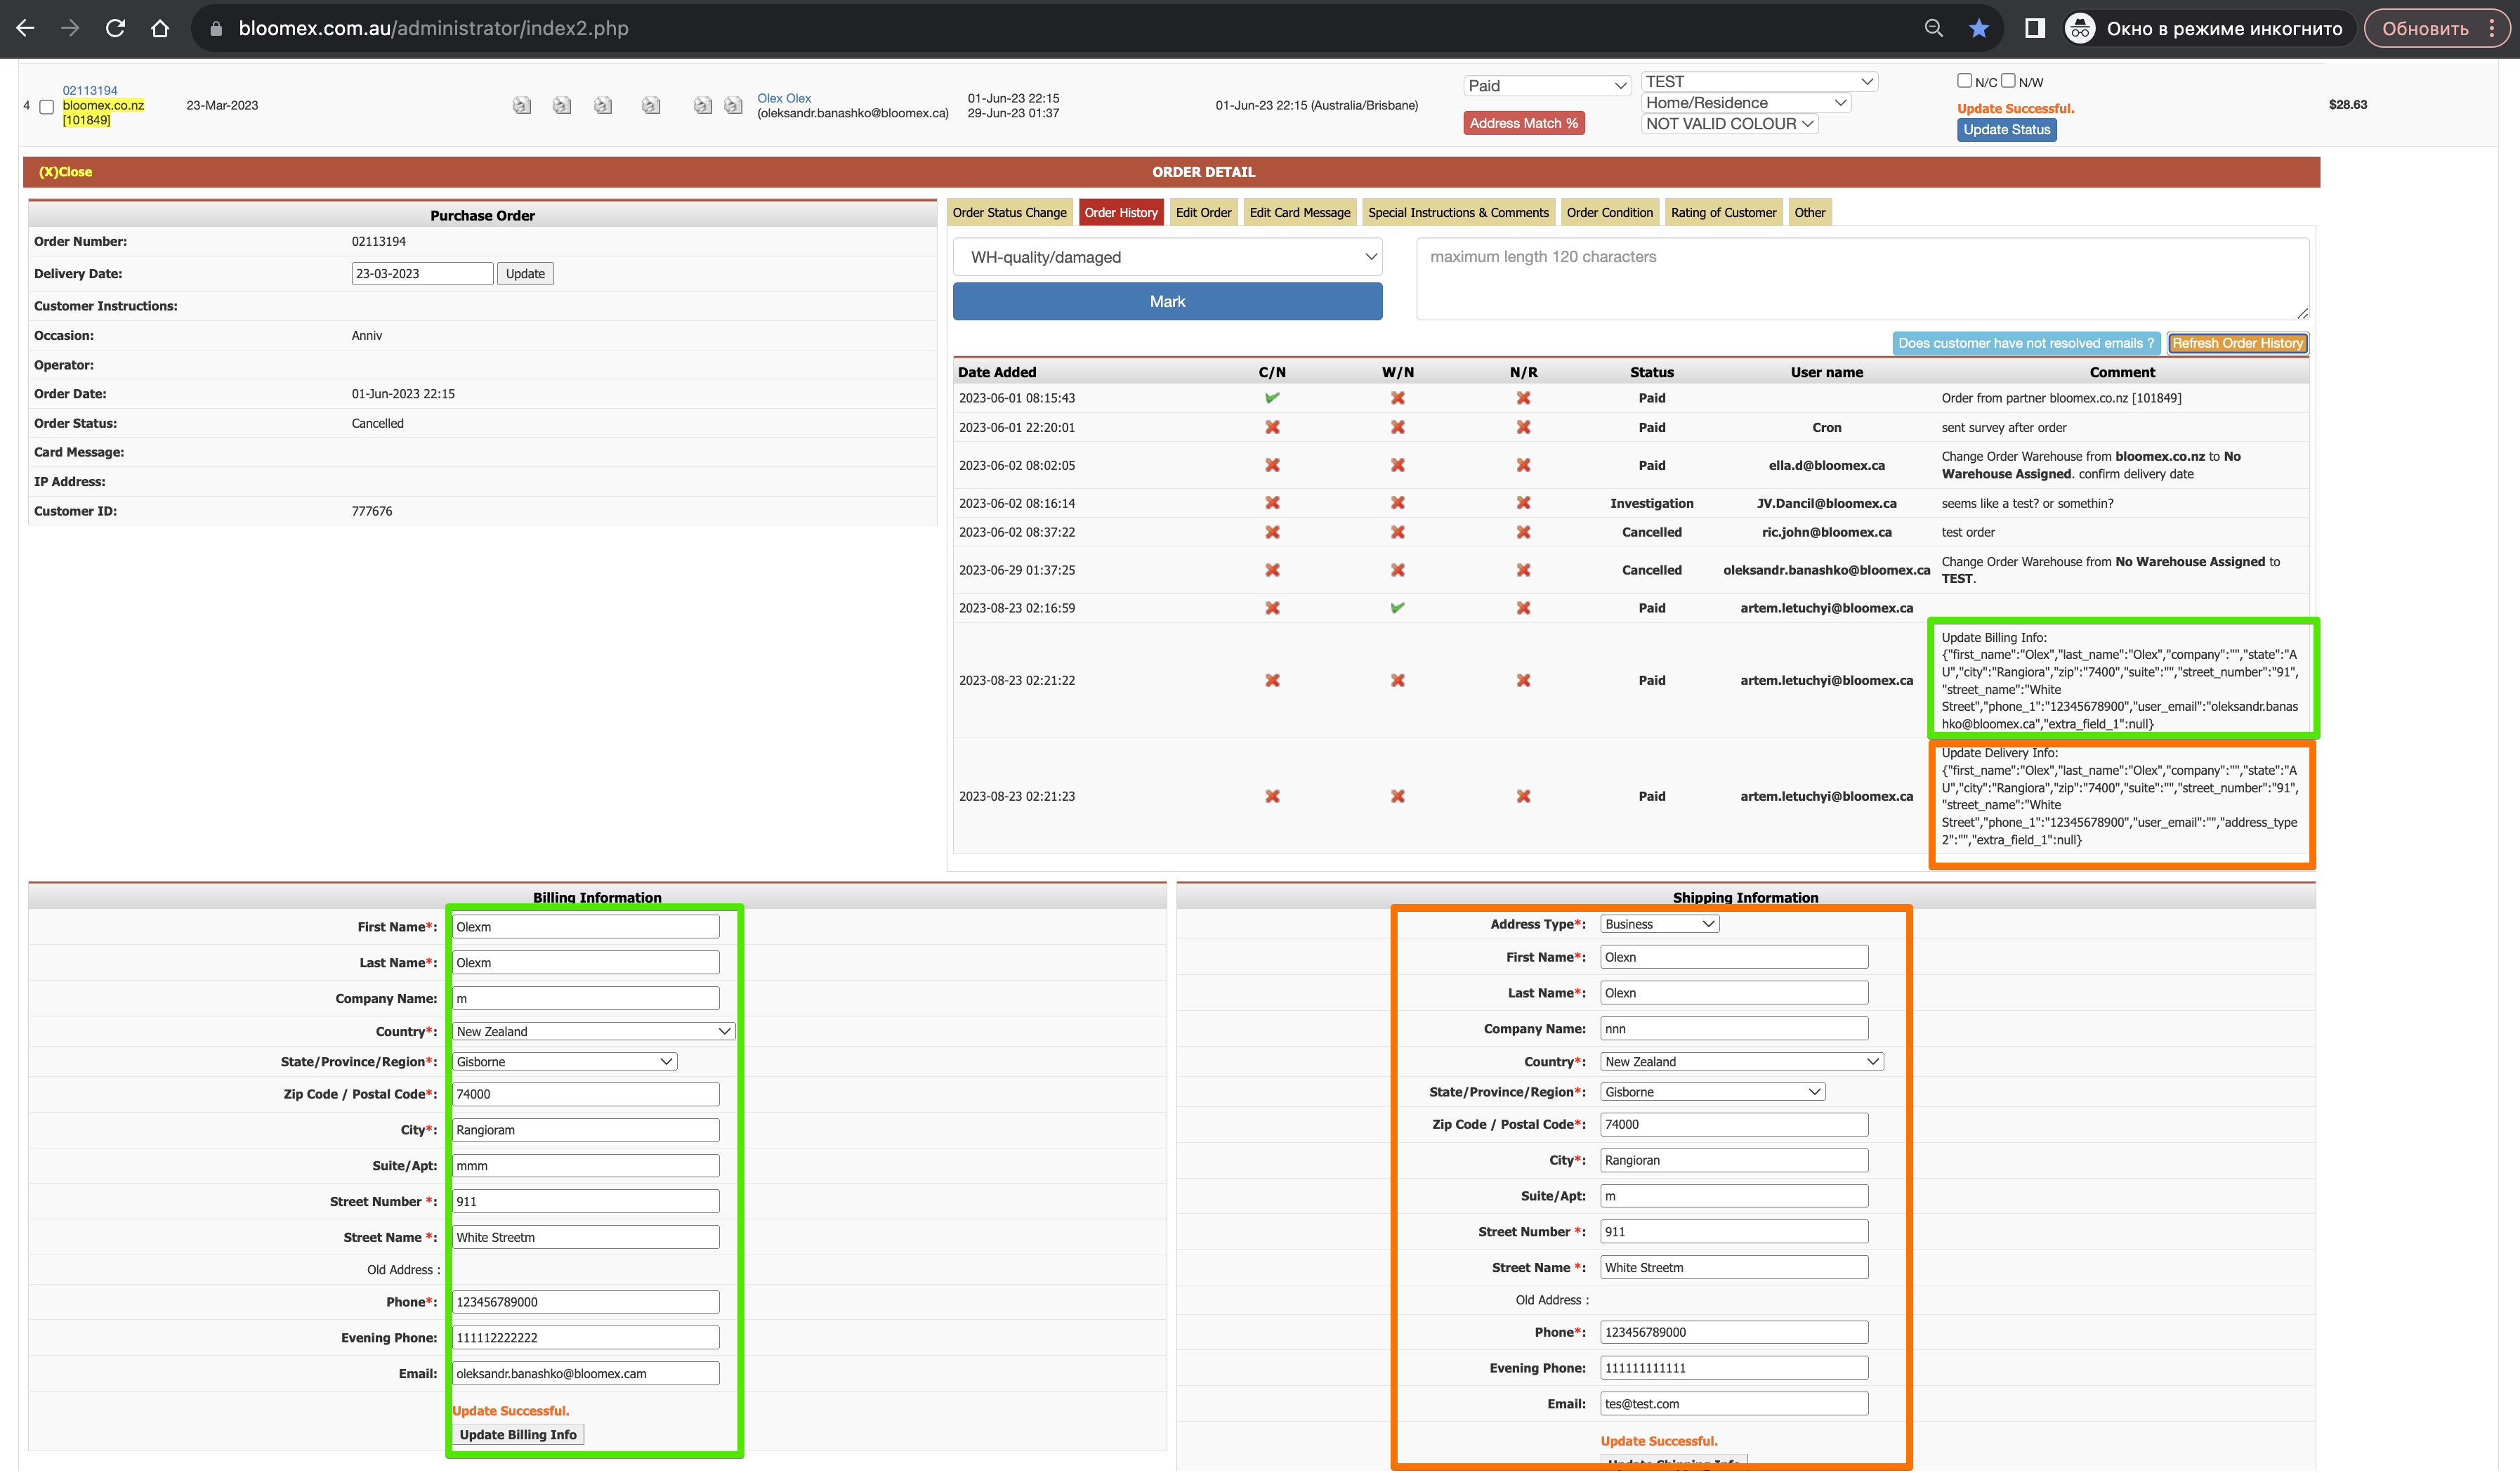Click Refresh Order History button
This screenshot has height=1473, width=2520.
(2237, 343)
